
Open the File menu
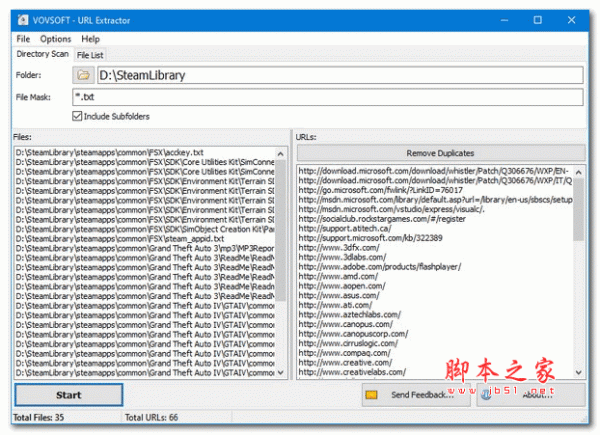click(x=23, y=38)
